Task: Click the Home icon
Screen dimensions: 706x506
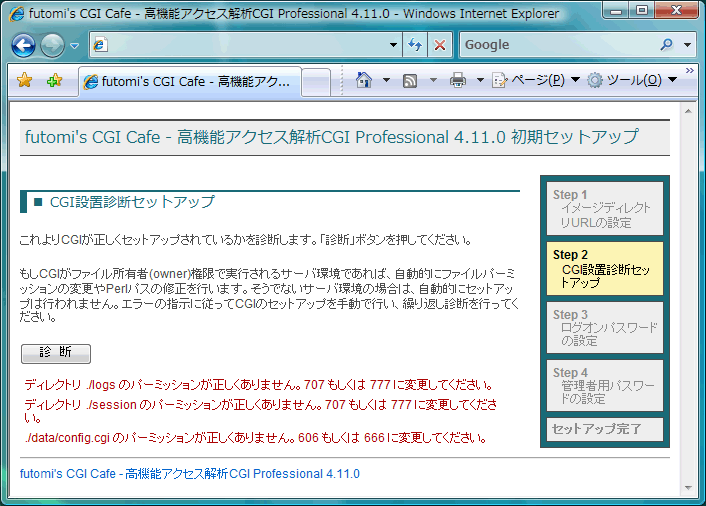Action: pos(364,80)
